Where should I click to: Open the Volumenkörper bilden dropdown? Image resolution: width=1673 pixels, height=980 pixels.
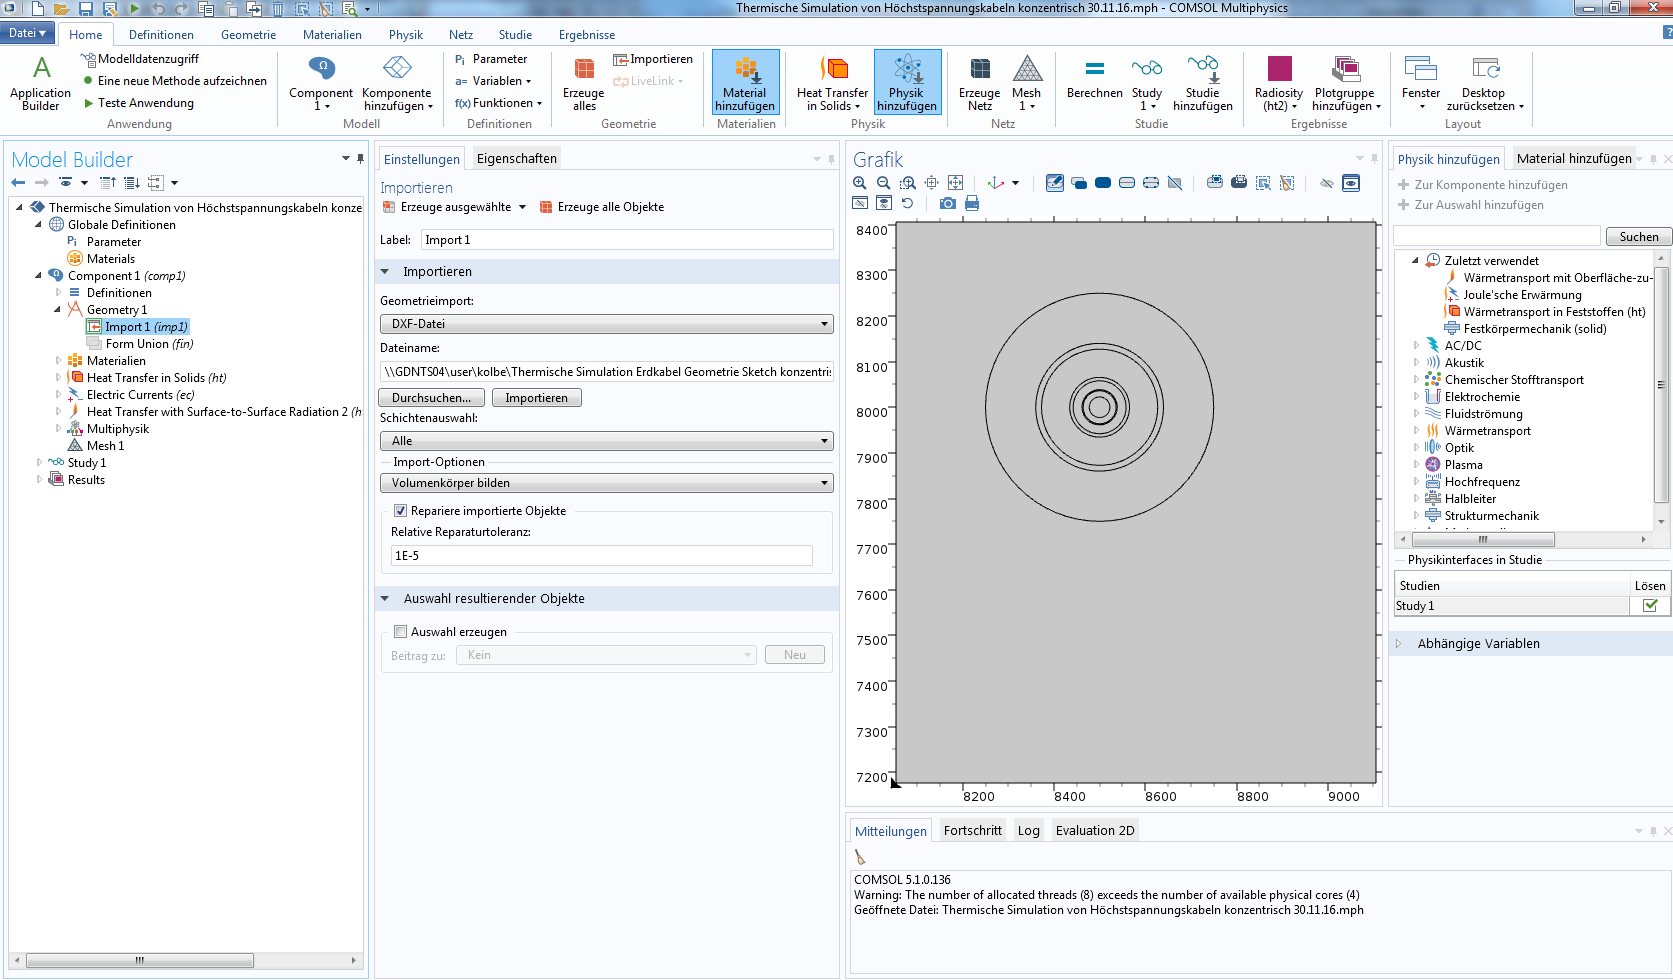[607, 483]
